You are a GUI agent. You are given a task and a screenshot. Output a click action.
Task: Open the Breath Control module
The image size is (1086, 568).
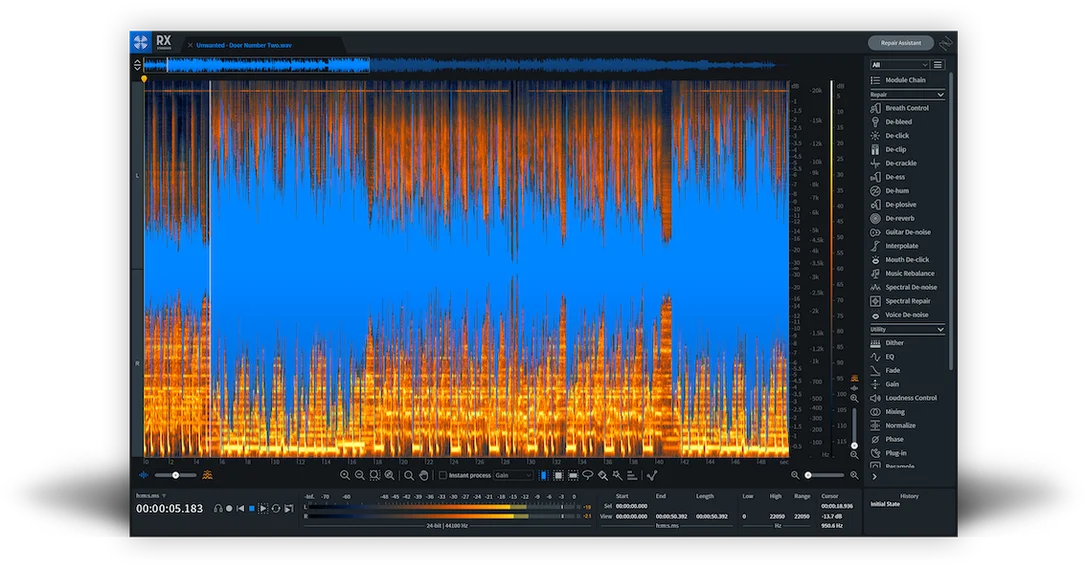[x=900, y=108]
